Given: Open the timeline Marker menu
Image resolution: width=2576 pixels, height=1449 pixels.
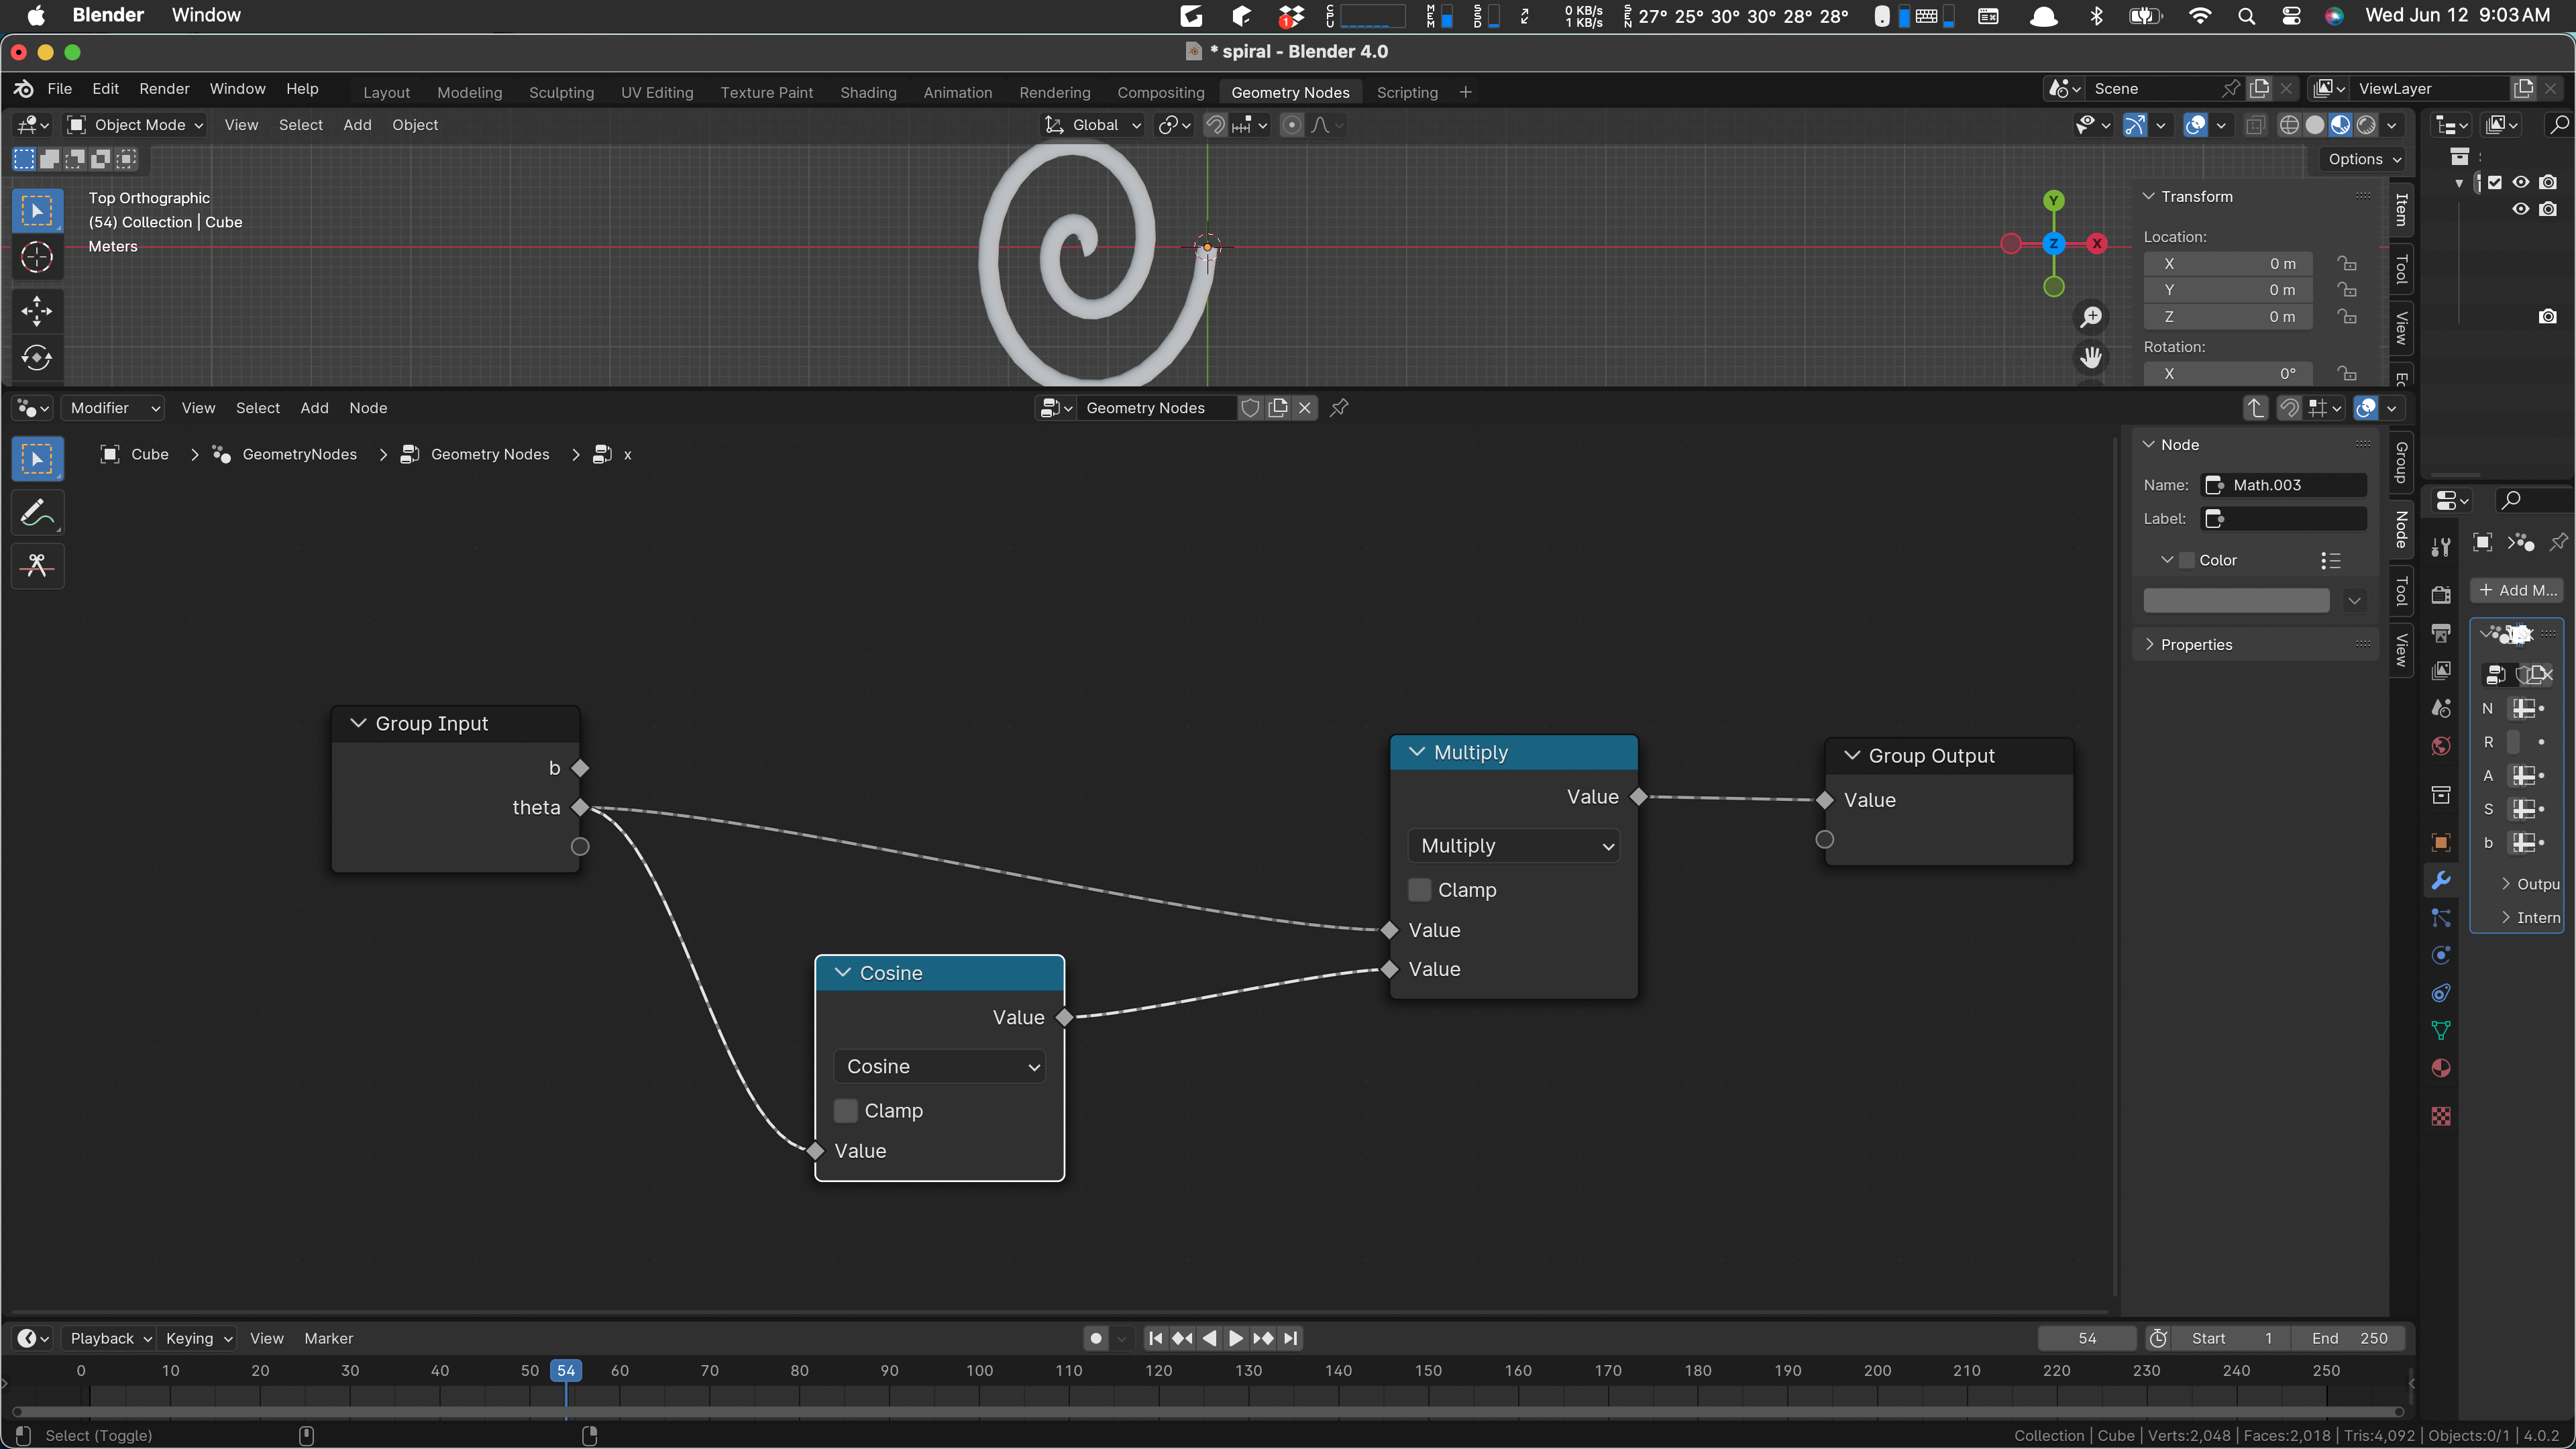Looking at the screenshot, I should [x=328, y=1338].
